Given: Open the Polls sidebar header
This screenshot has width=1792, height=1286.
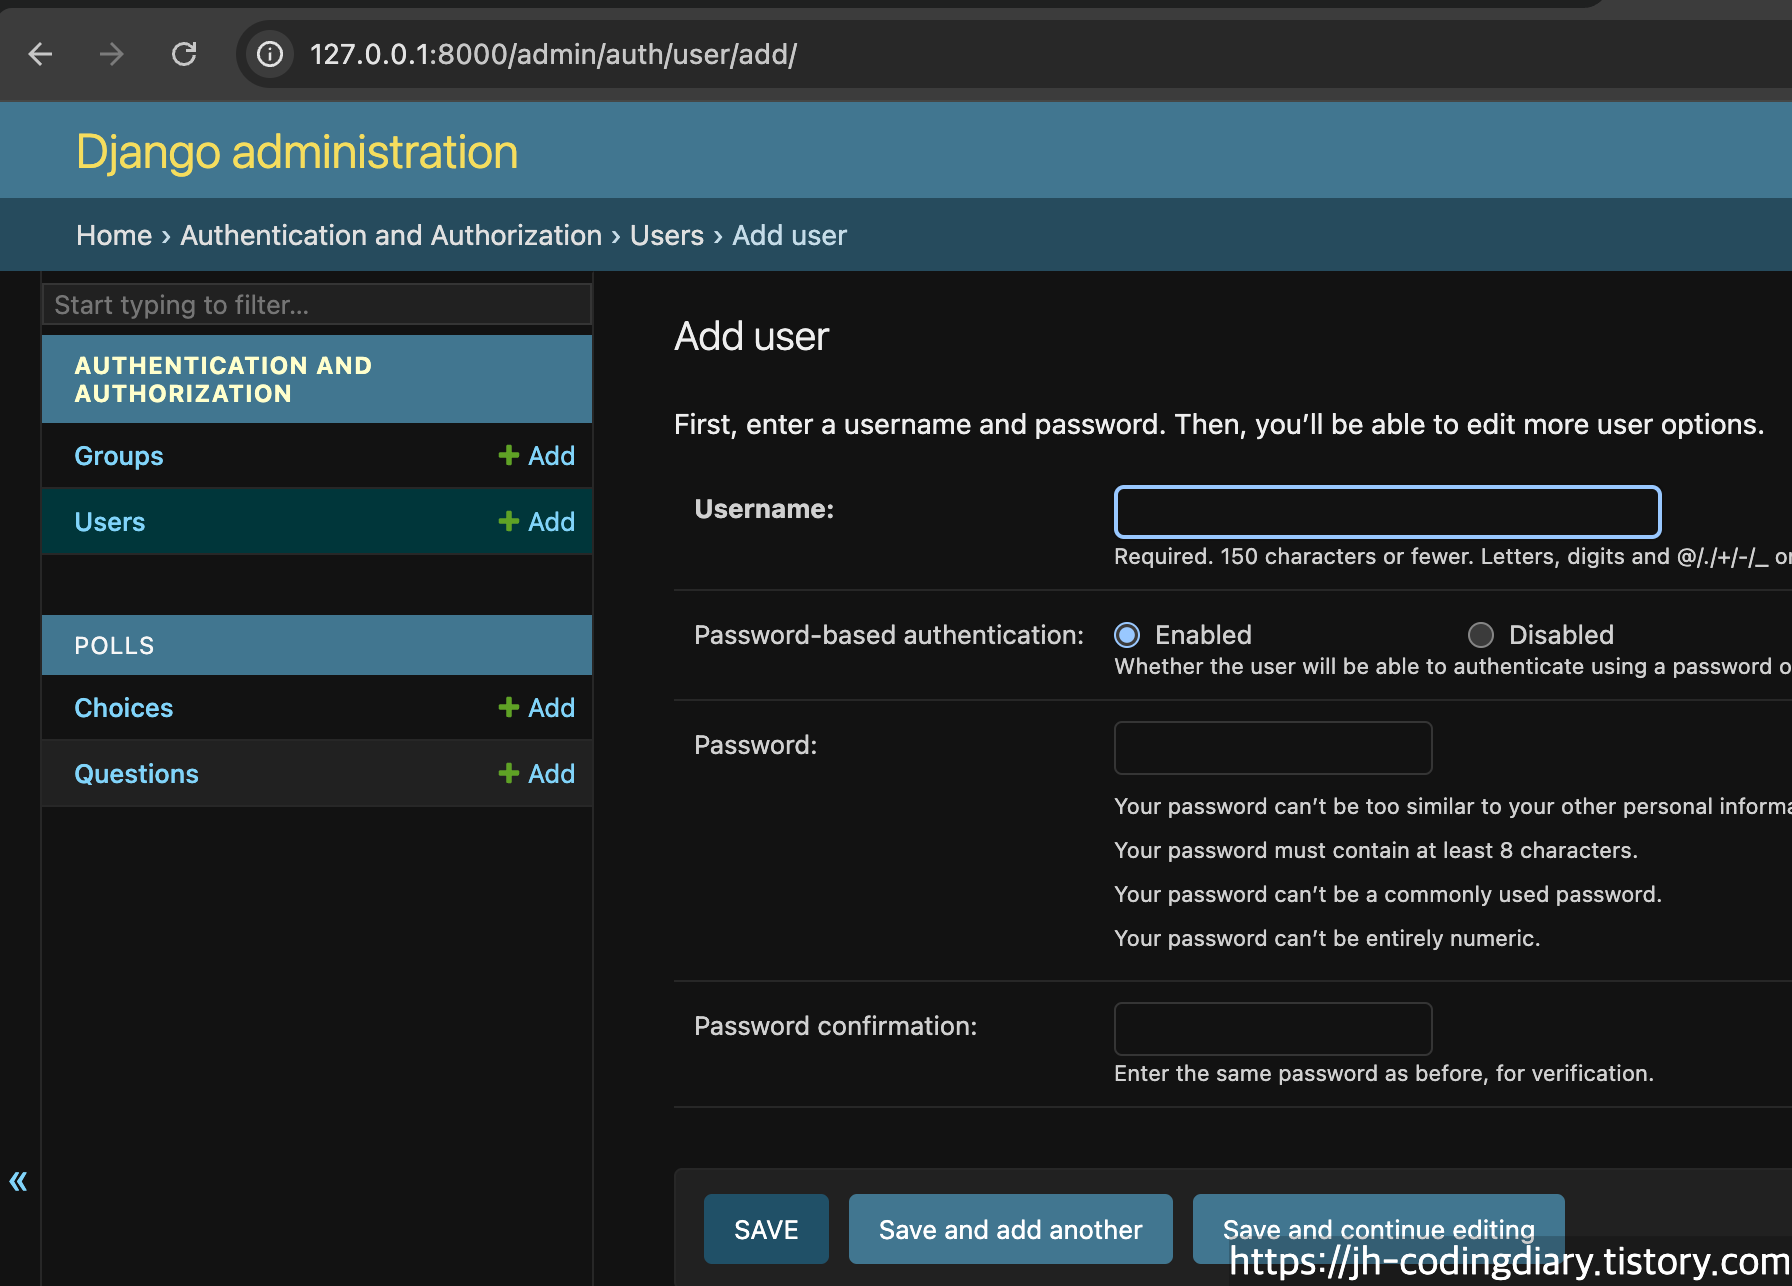Looking at the screenshot, I should (114, 646).
